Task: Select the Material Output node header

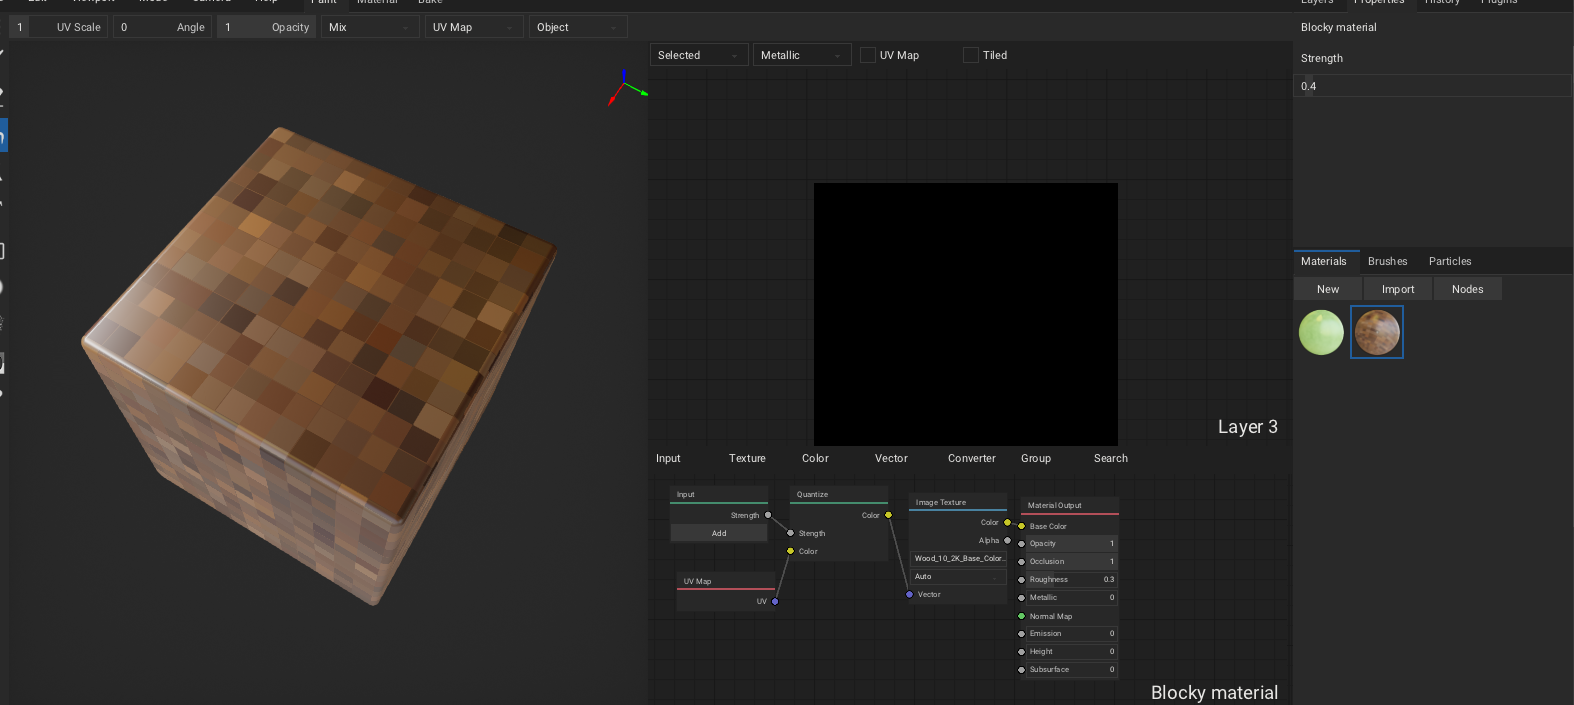Action: pyautogui.click(x=1069, y=505)
